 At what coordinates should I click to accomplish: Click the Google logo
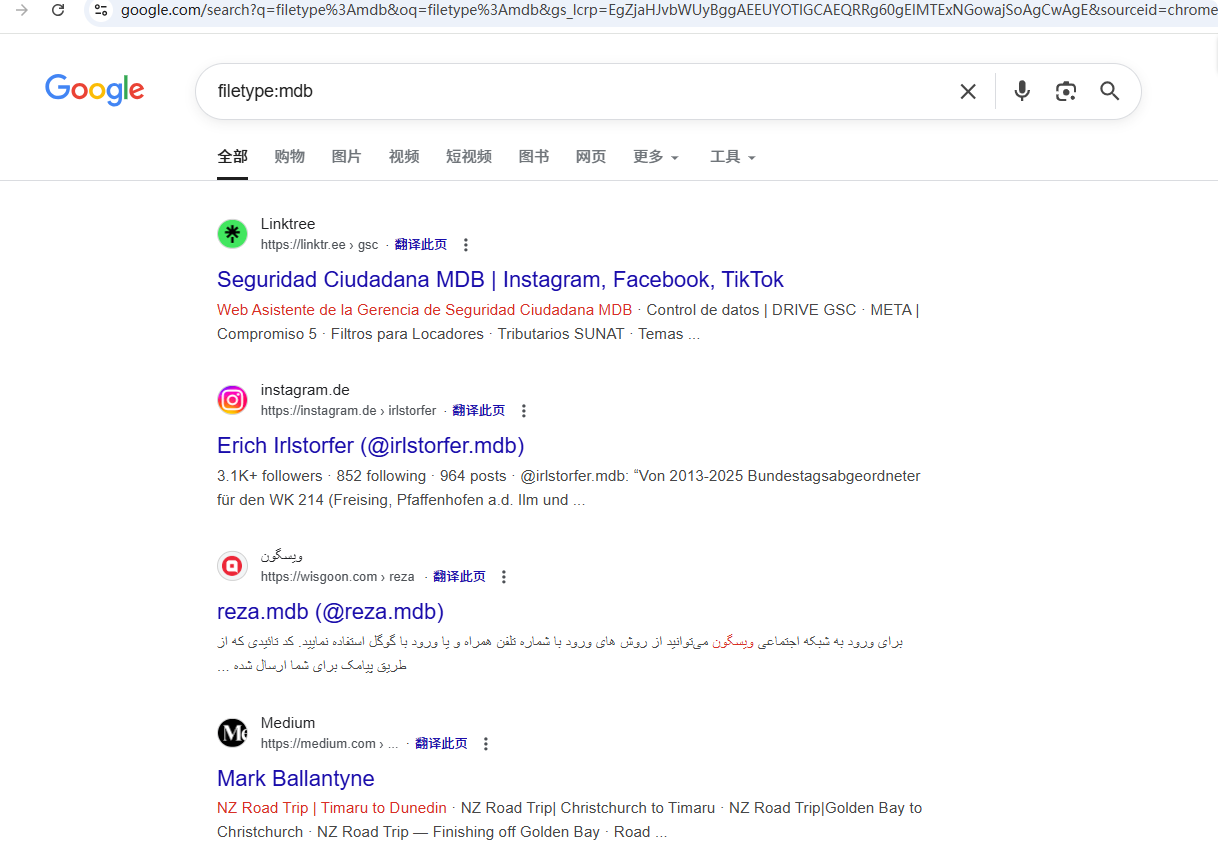tap(95, 90)
